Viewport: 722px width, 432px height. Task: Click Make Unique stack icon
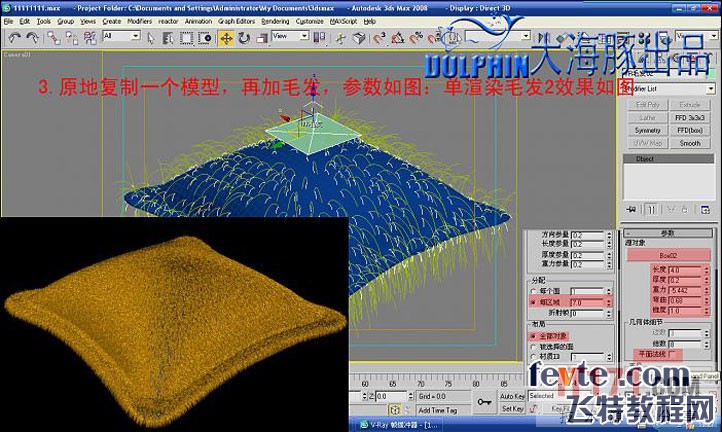(x=671, y=210)
